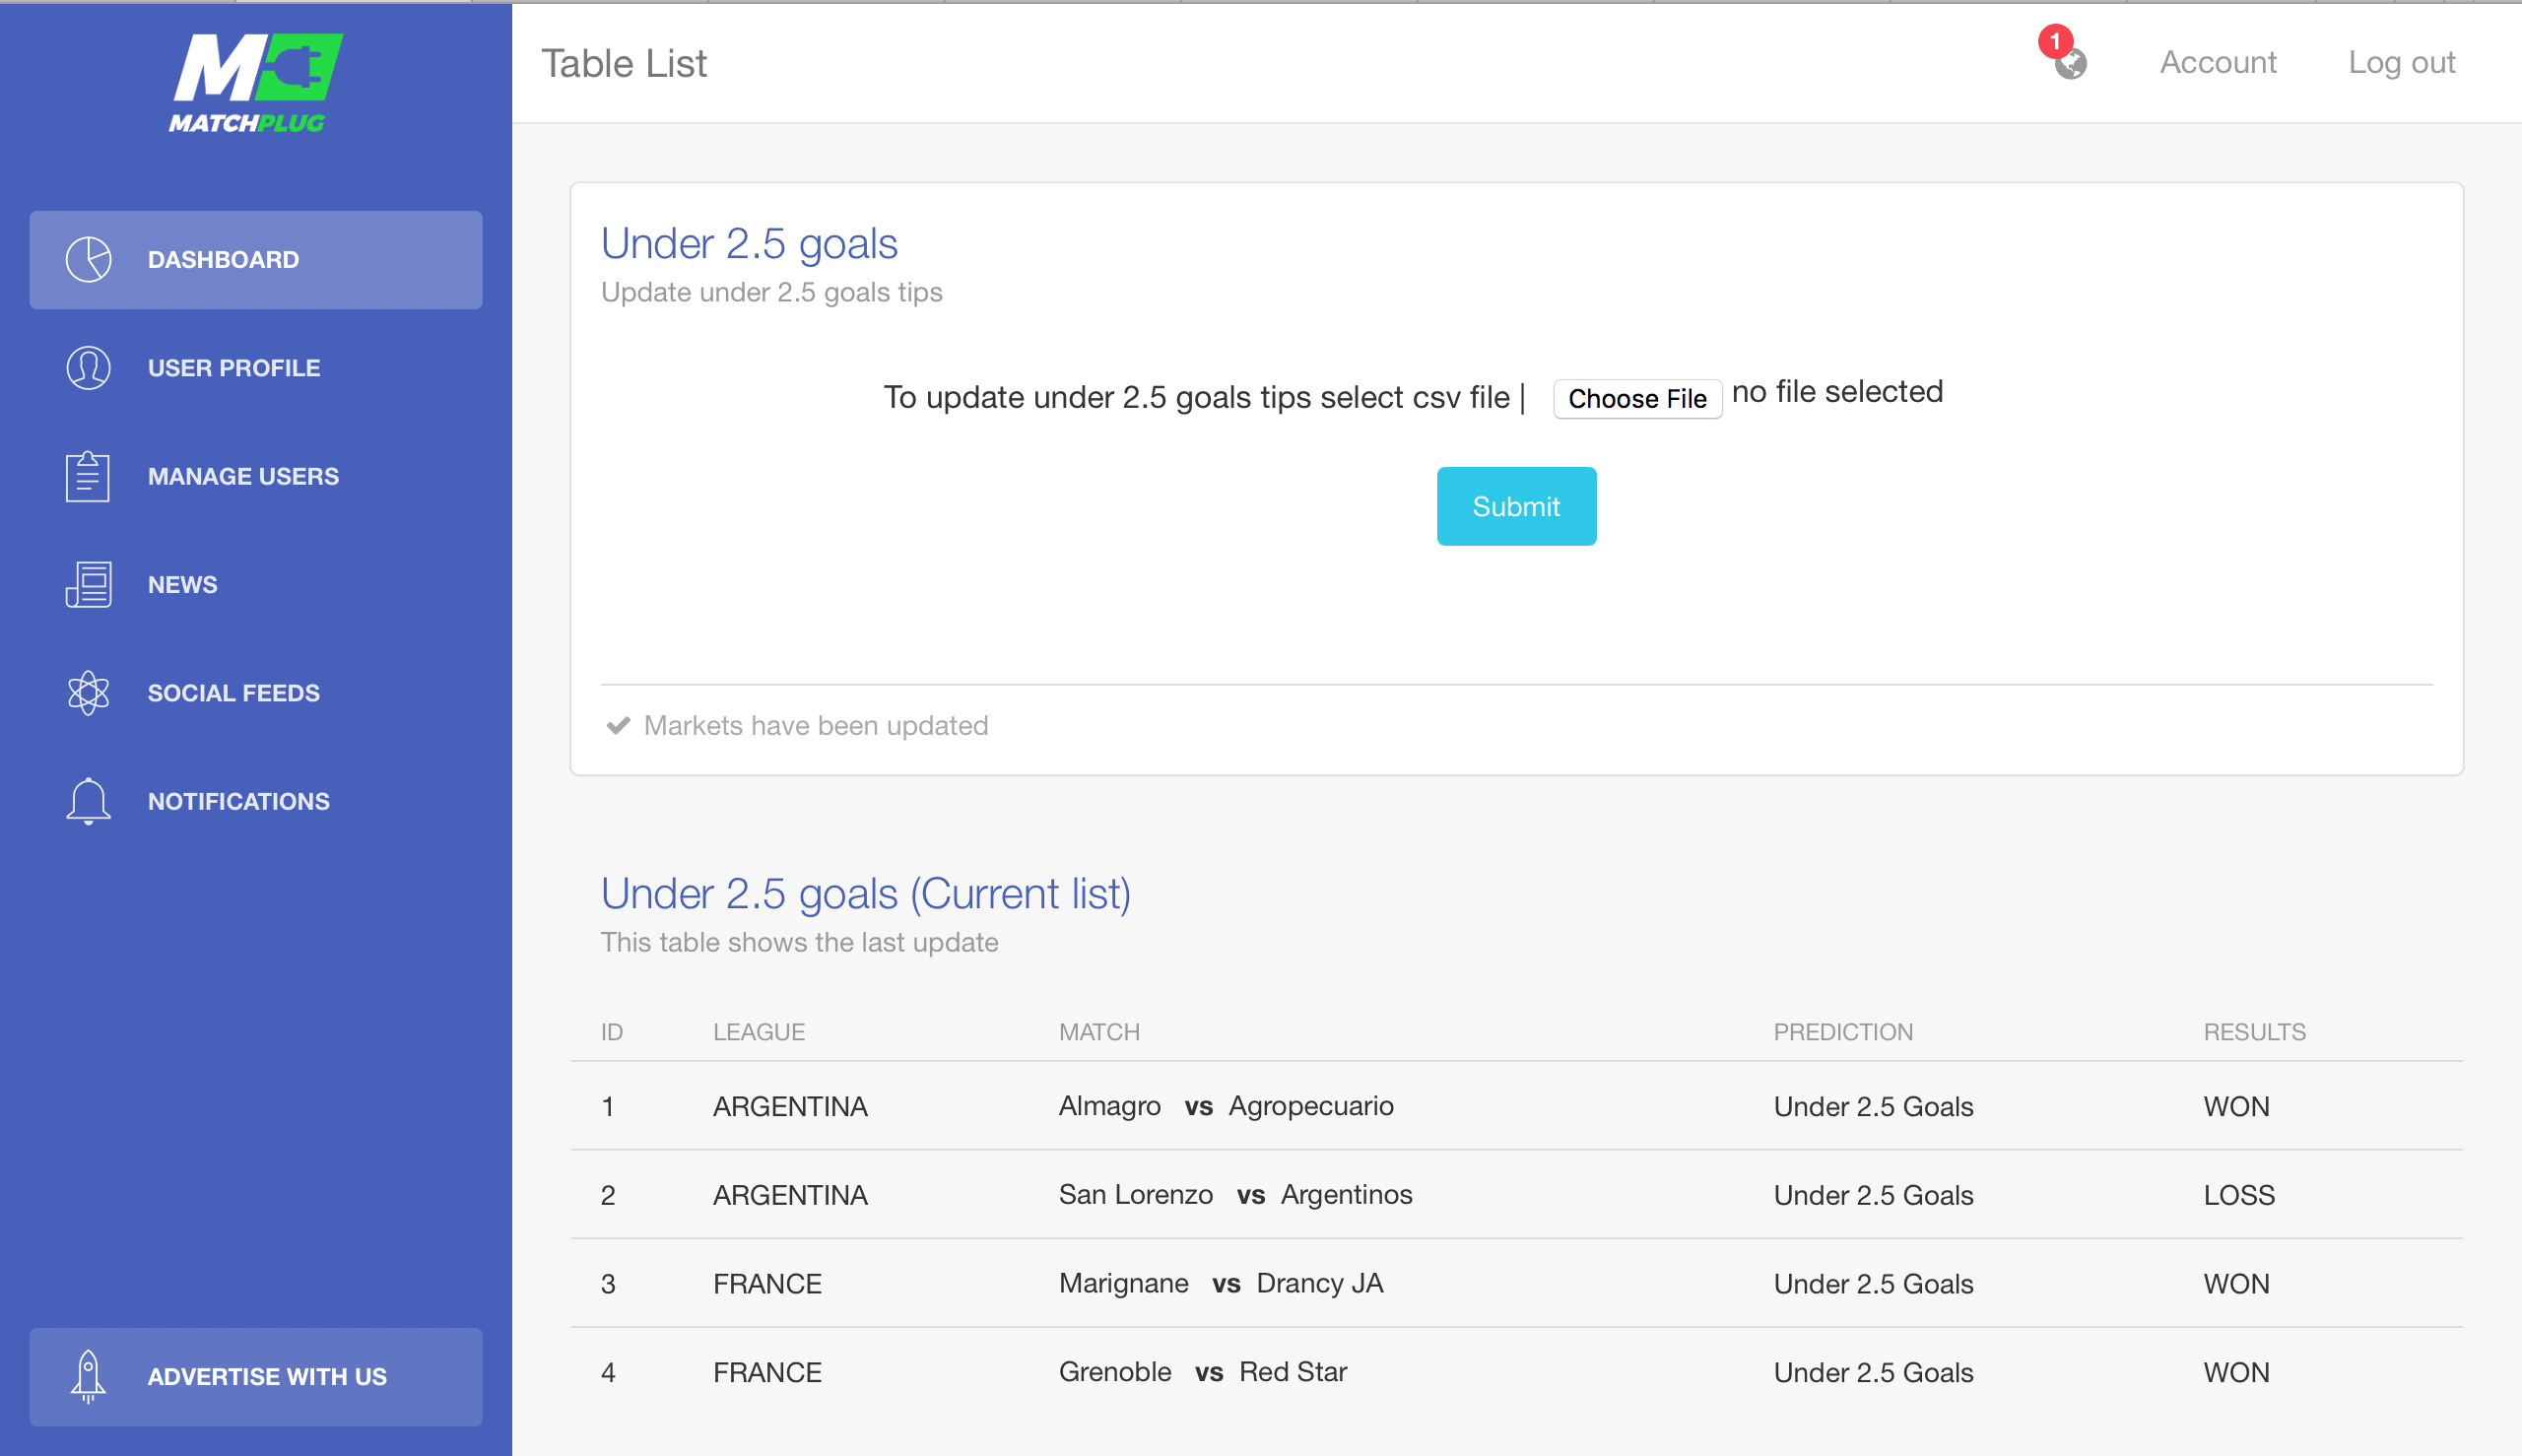Open the Account link
2522x1456 pixels.
pos(2217,62)
